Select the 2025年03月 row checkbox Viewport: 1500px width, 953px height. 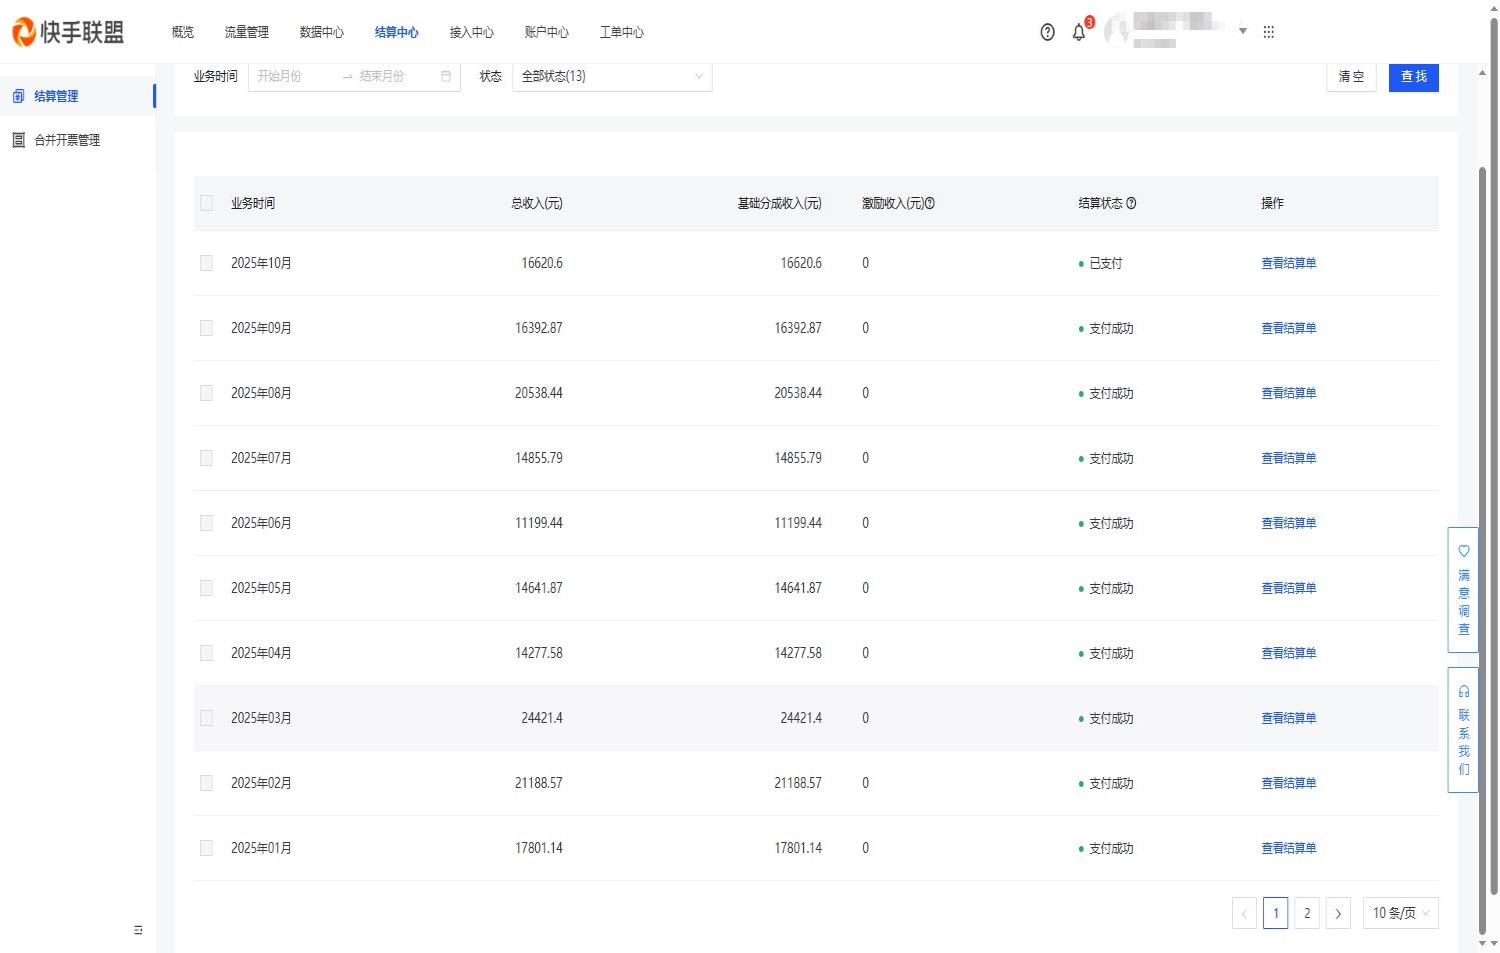coord(206,718)
